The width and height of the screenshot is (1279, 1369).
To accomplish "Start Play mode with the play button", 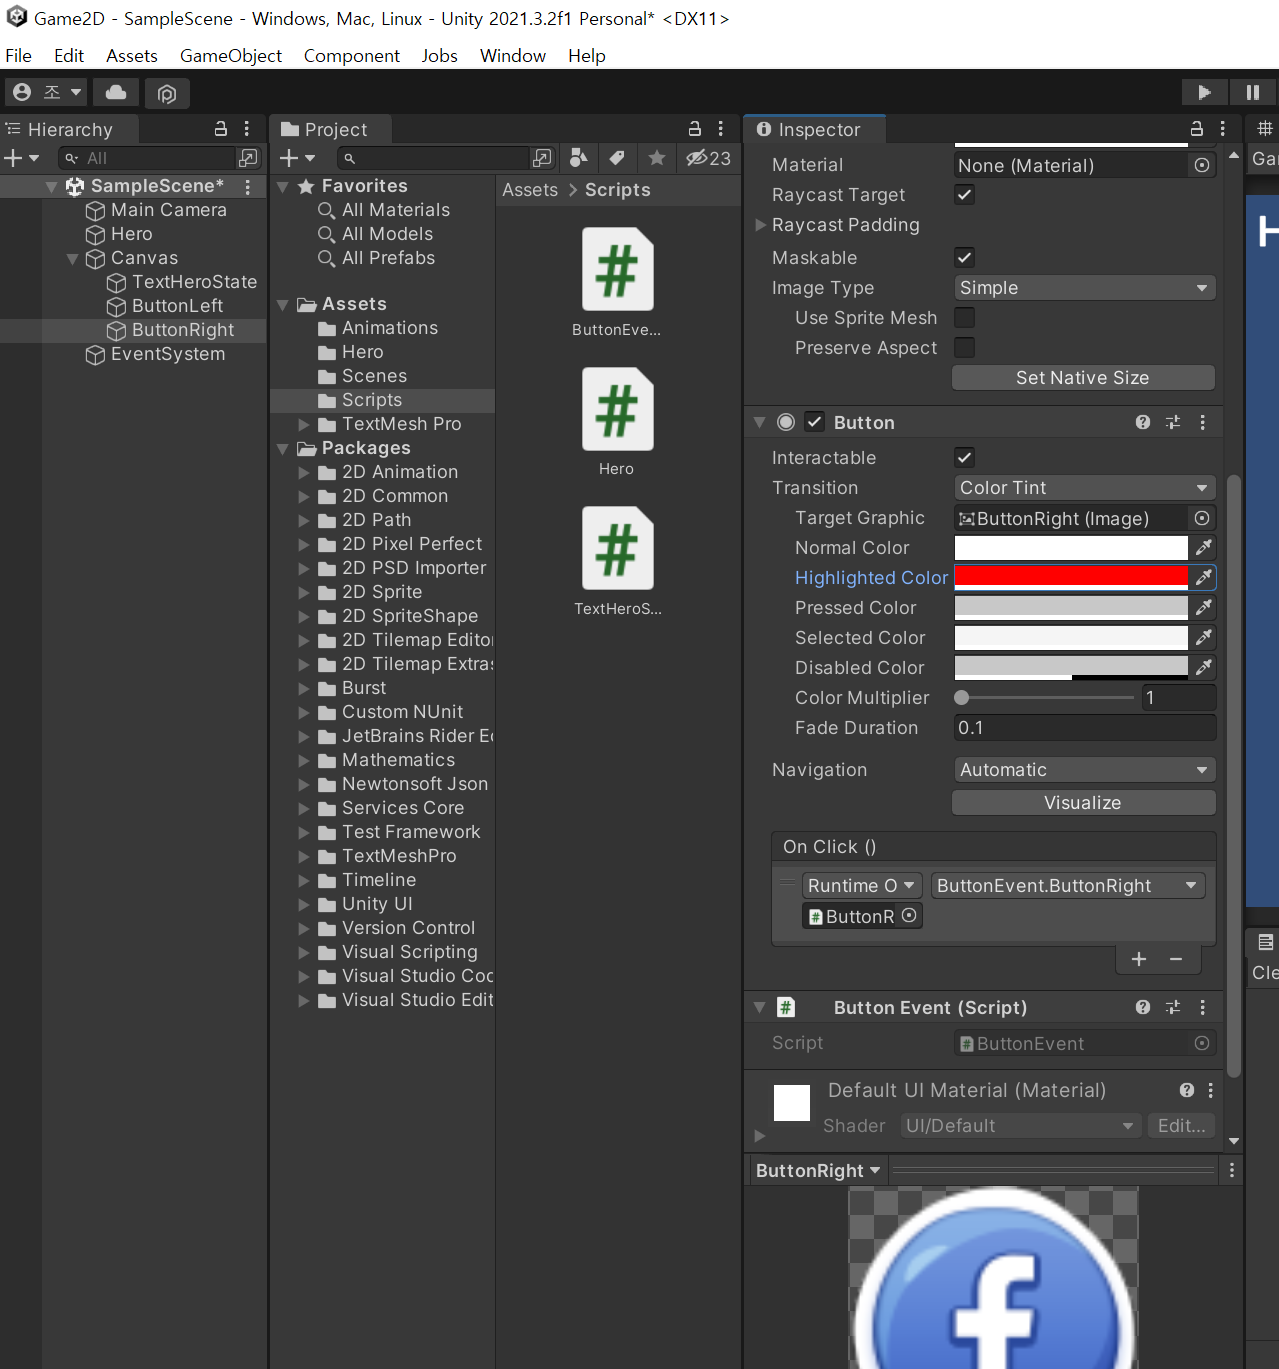I will (x=1204, y=92).
